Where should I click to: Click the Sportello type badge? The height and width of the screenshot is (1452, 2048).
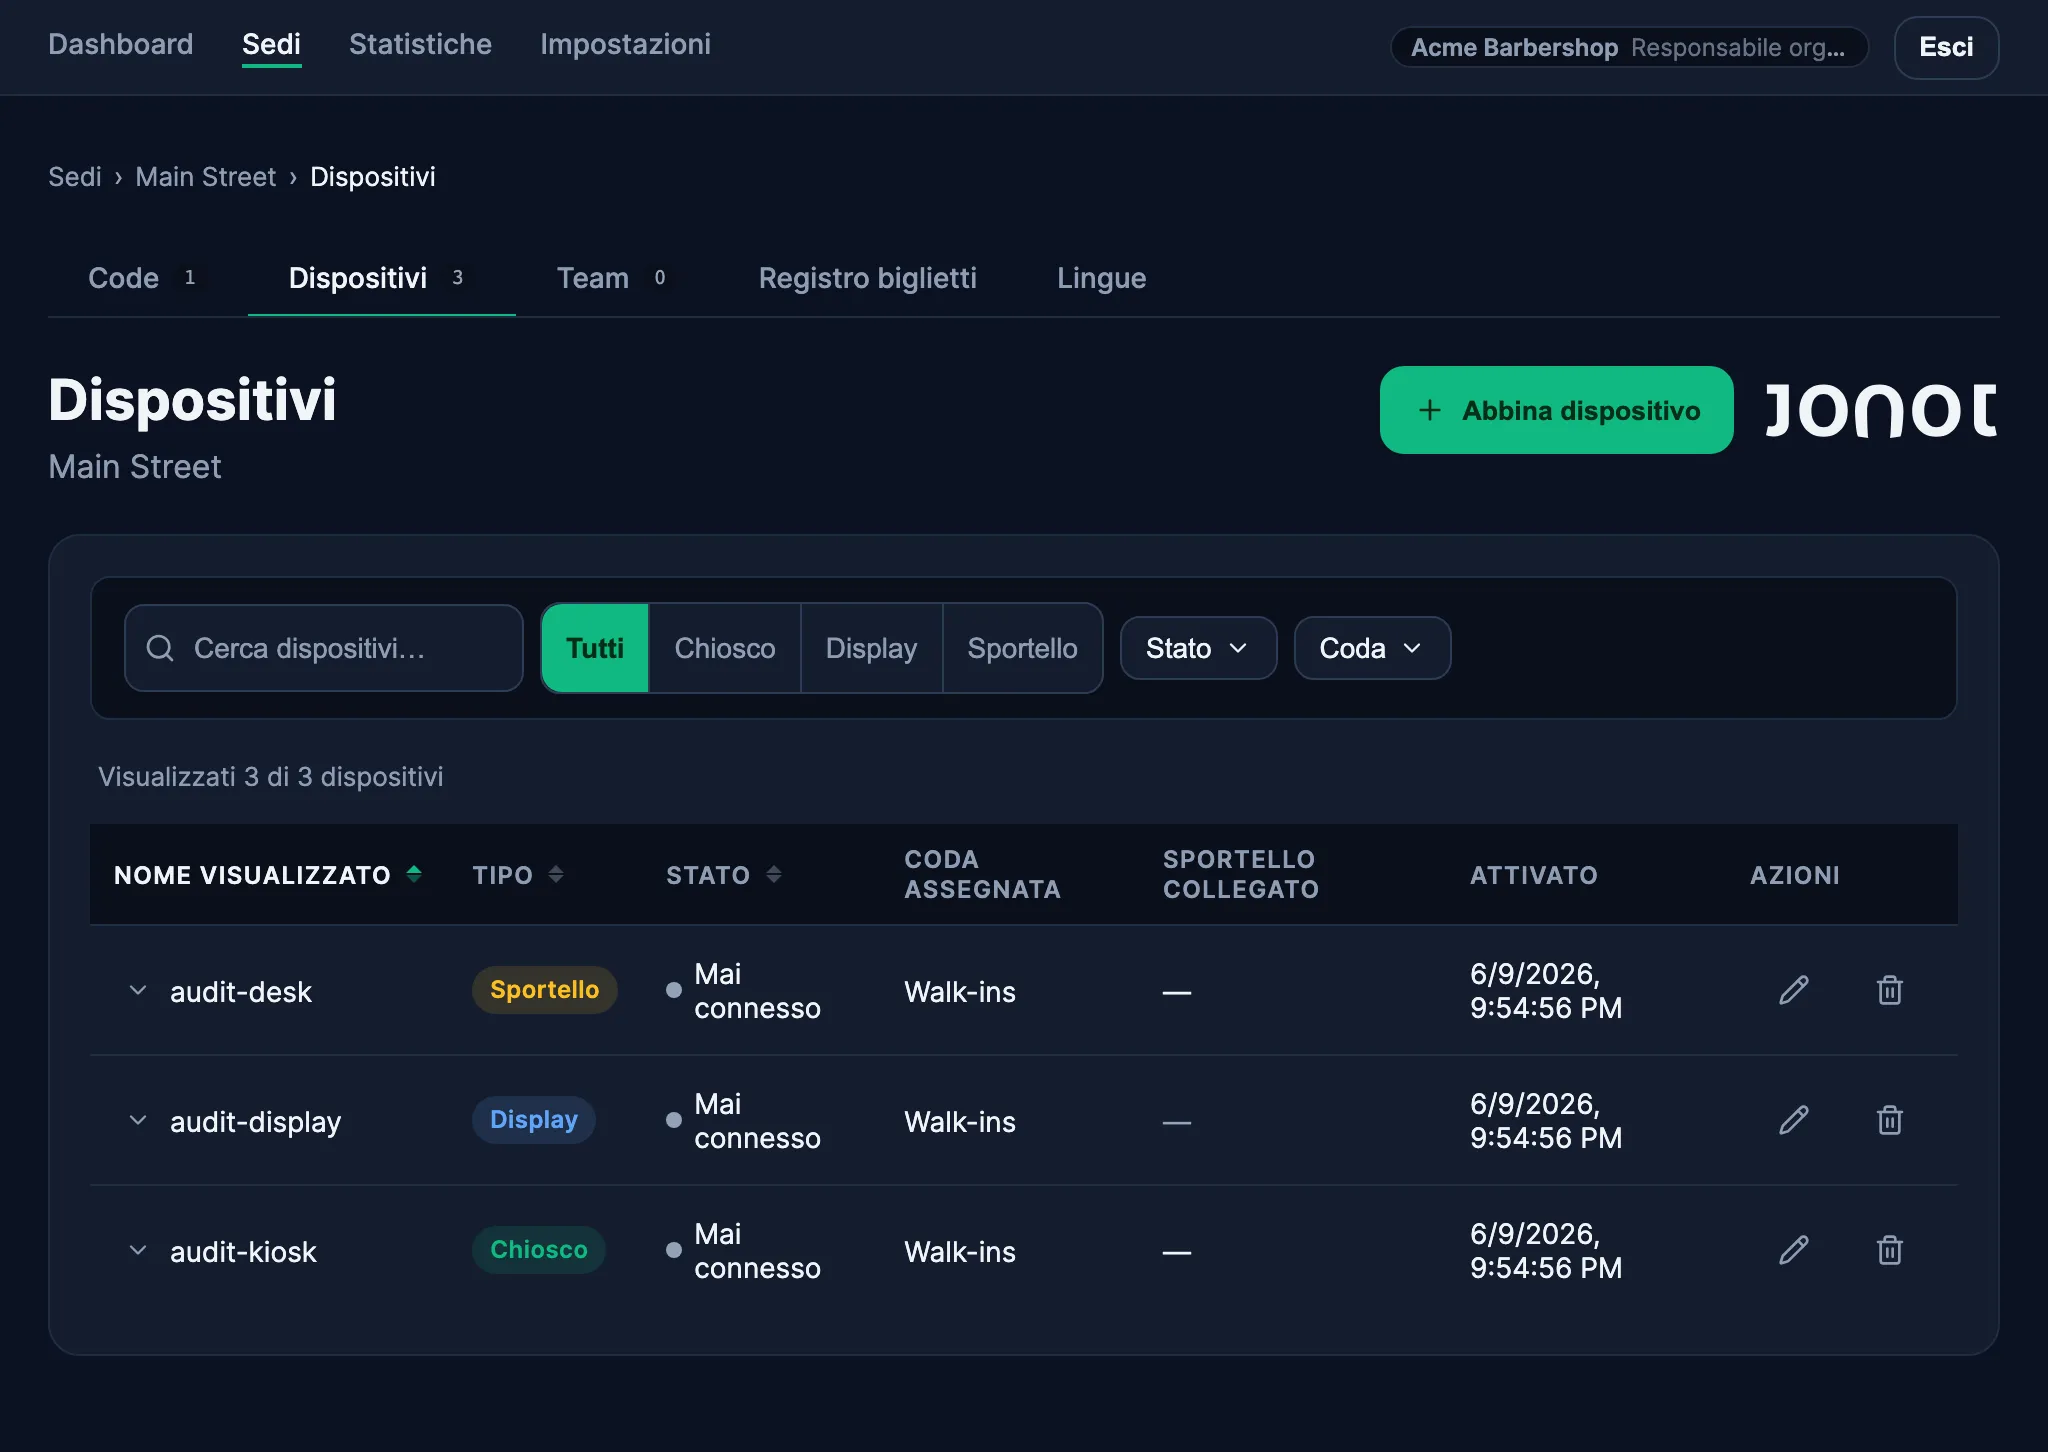tap(544, 990)
